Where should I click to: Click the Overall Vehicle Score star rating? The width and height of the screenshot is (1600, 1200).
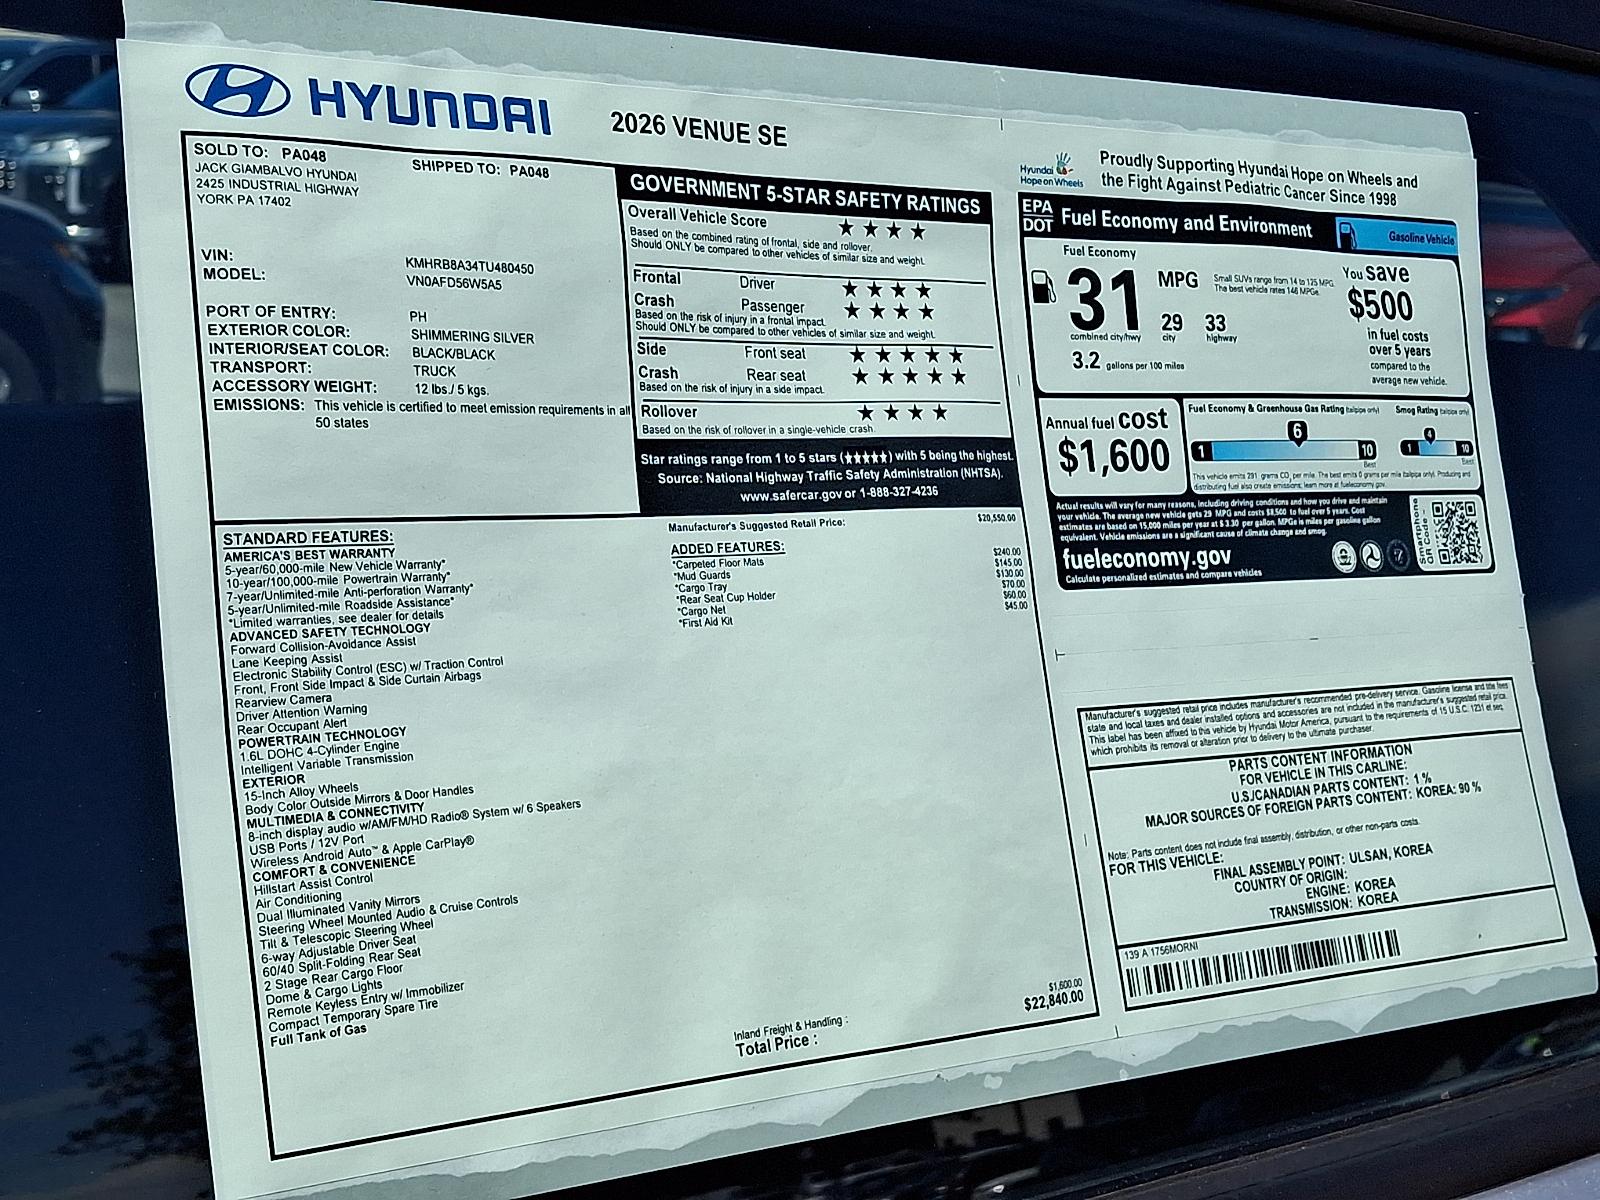(882, 230)
